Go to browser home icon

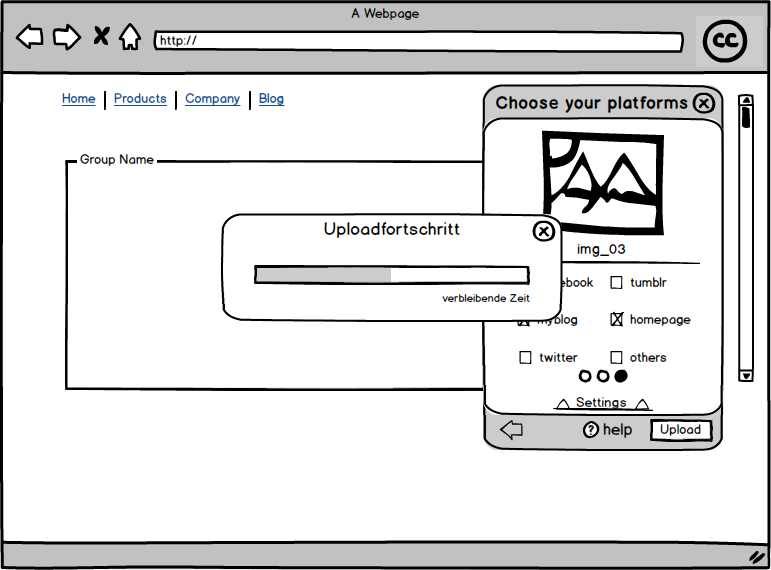tap(130, 38)
